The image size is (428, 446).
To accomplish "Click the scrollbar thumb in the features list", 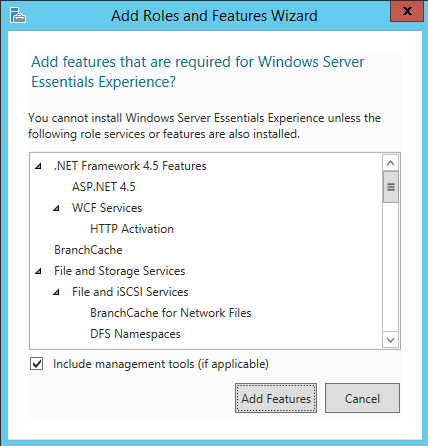I will click(391, 187).
